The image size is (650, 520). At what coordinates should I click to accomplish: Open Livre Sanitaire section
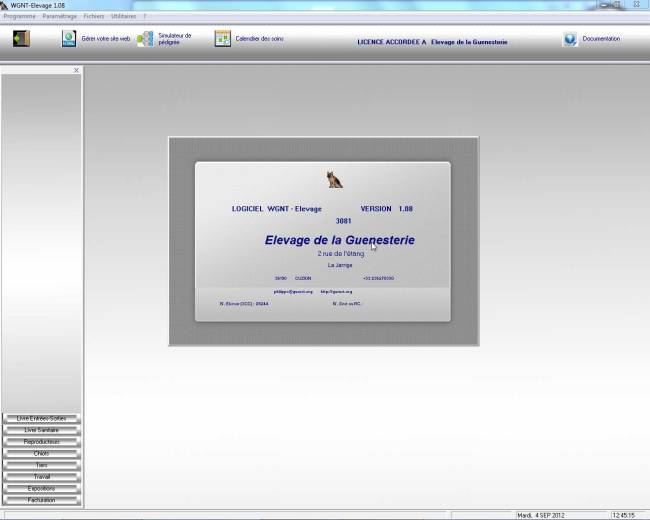[x=41, y=430]
